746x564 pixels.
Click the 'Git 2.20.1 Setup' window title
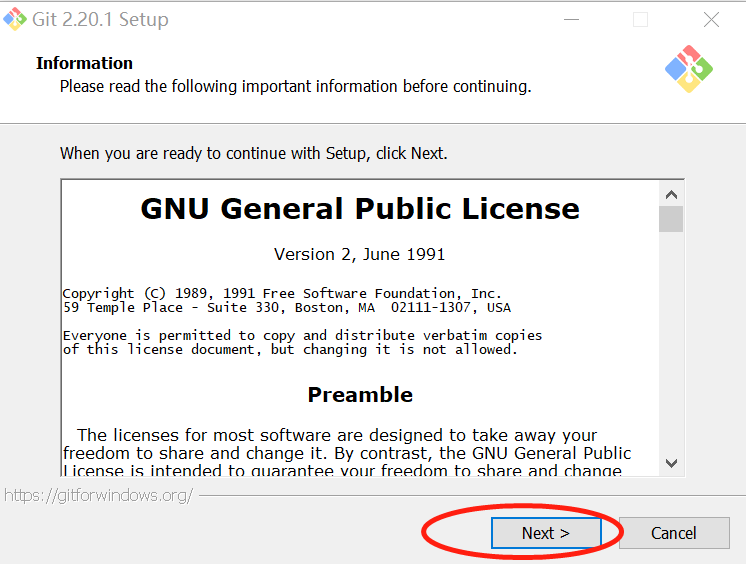(x=100, y=20)
